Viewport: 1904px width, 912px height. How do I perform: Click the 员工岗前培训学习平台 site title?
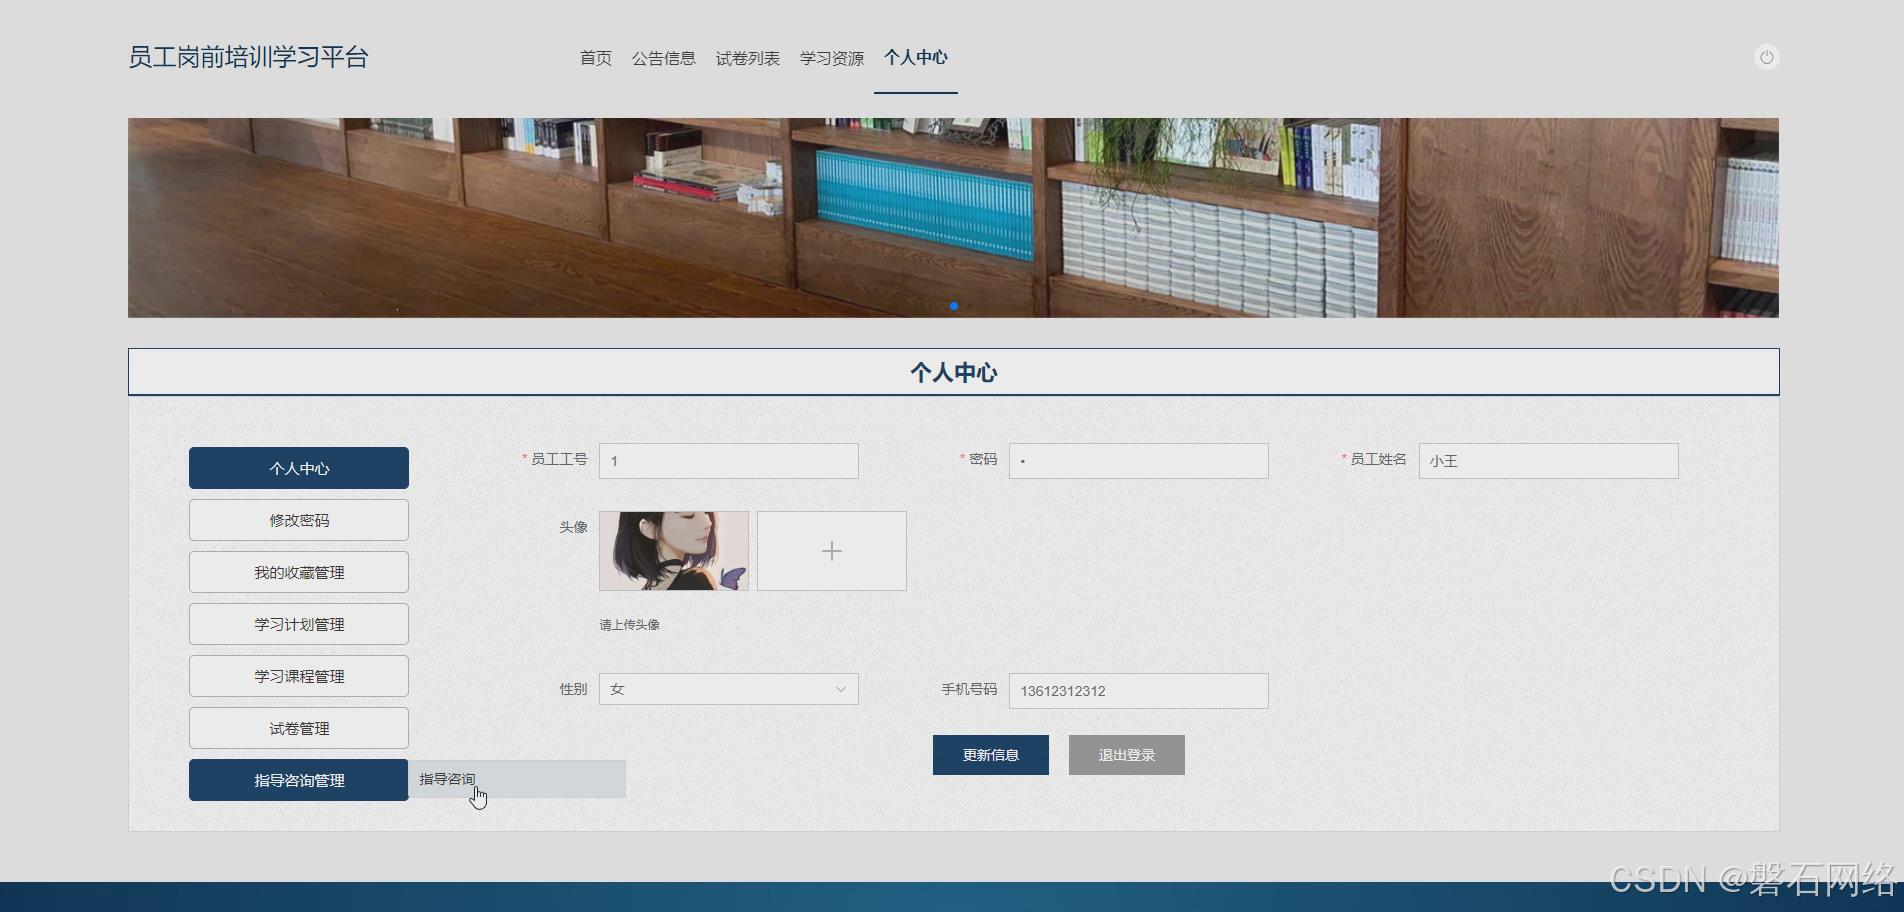pyautogui.click(x=248, y=57)
